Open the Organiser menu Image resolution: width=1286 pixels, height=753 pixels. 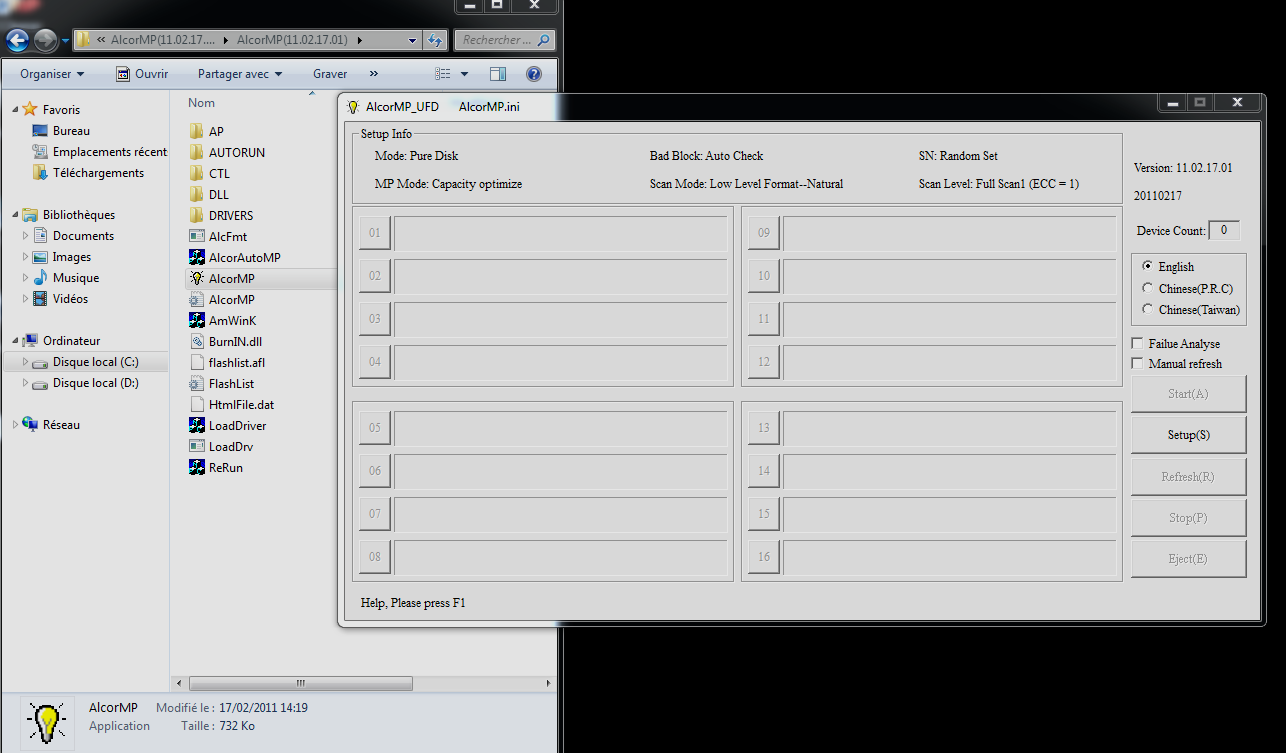[x=52, y=74]
